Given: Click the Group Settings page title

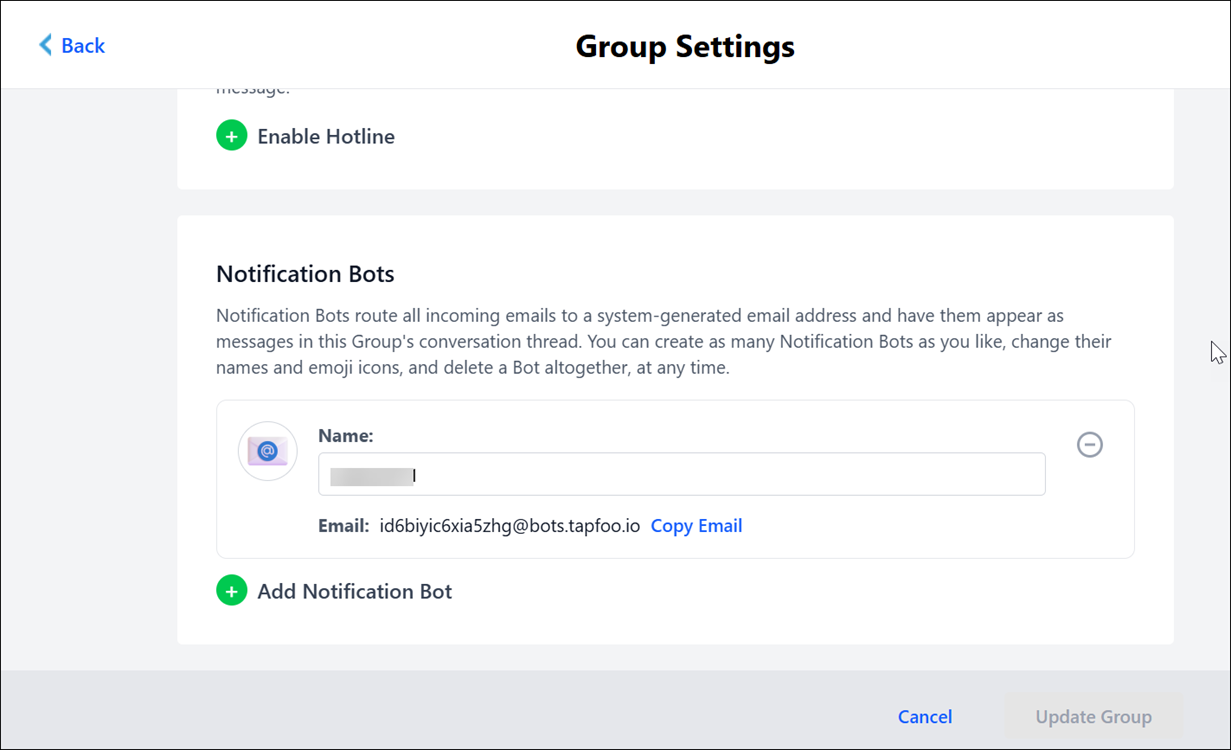Looking at the screenshot, I should point(685,46).
